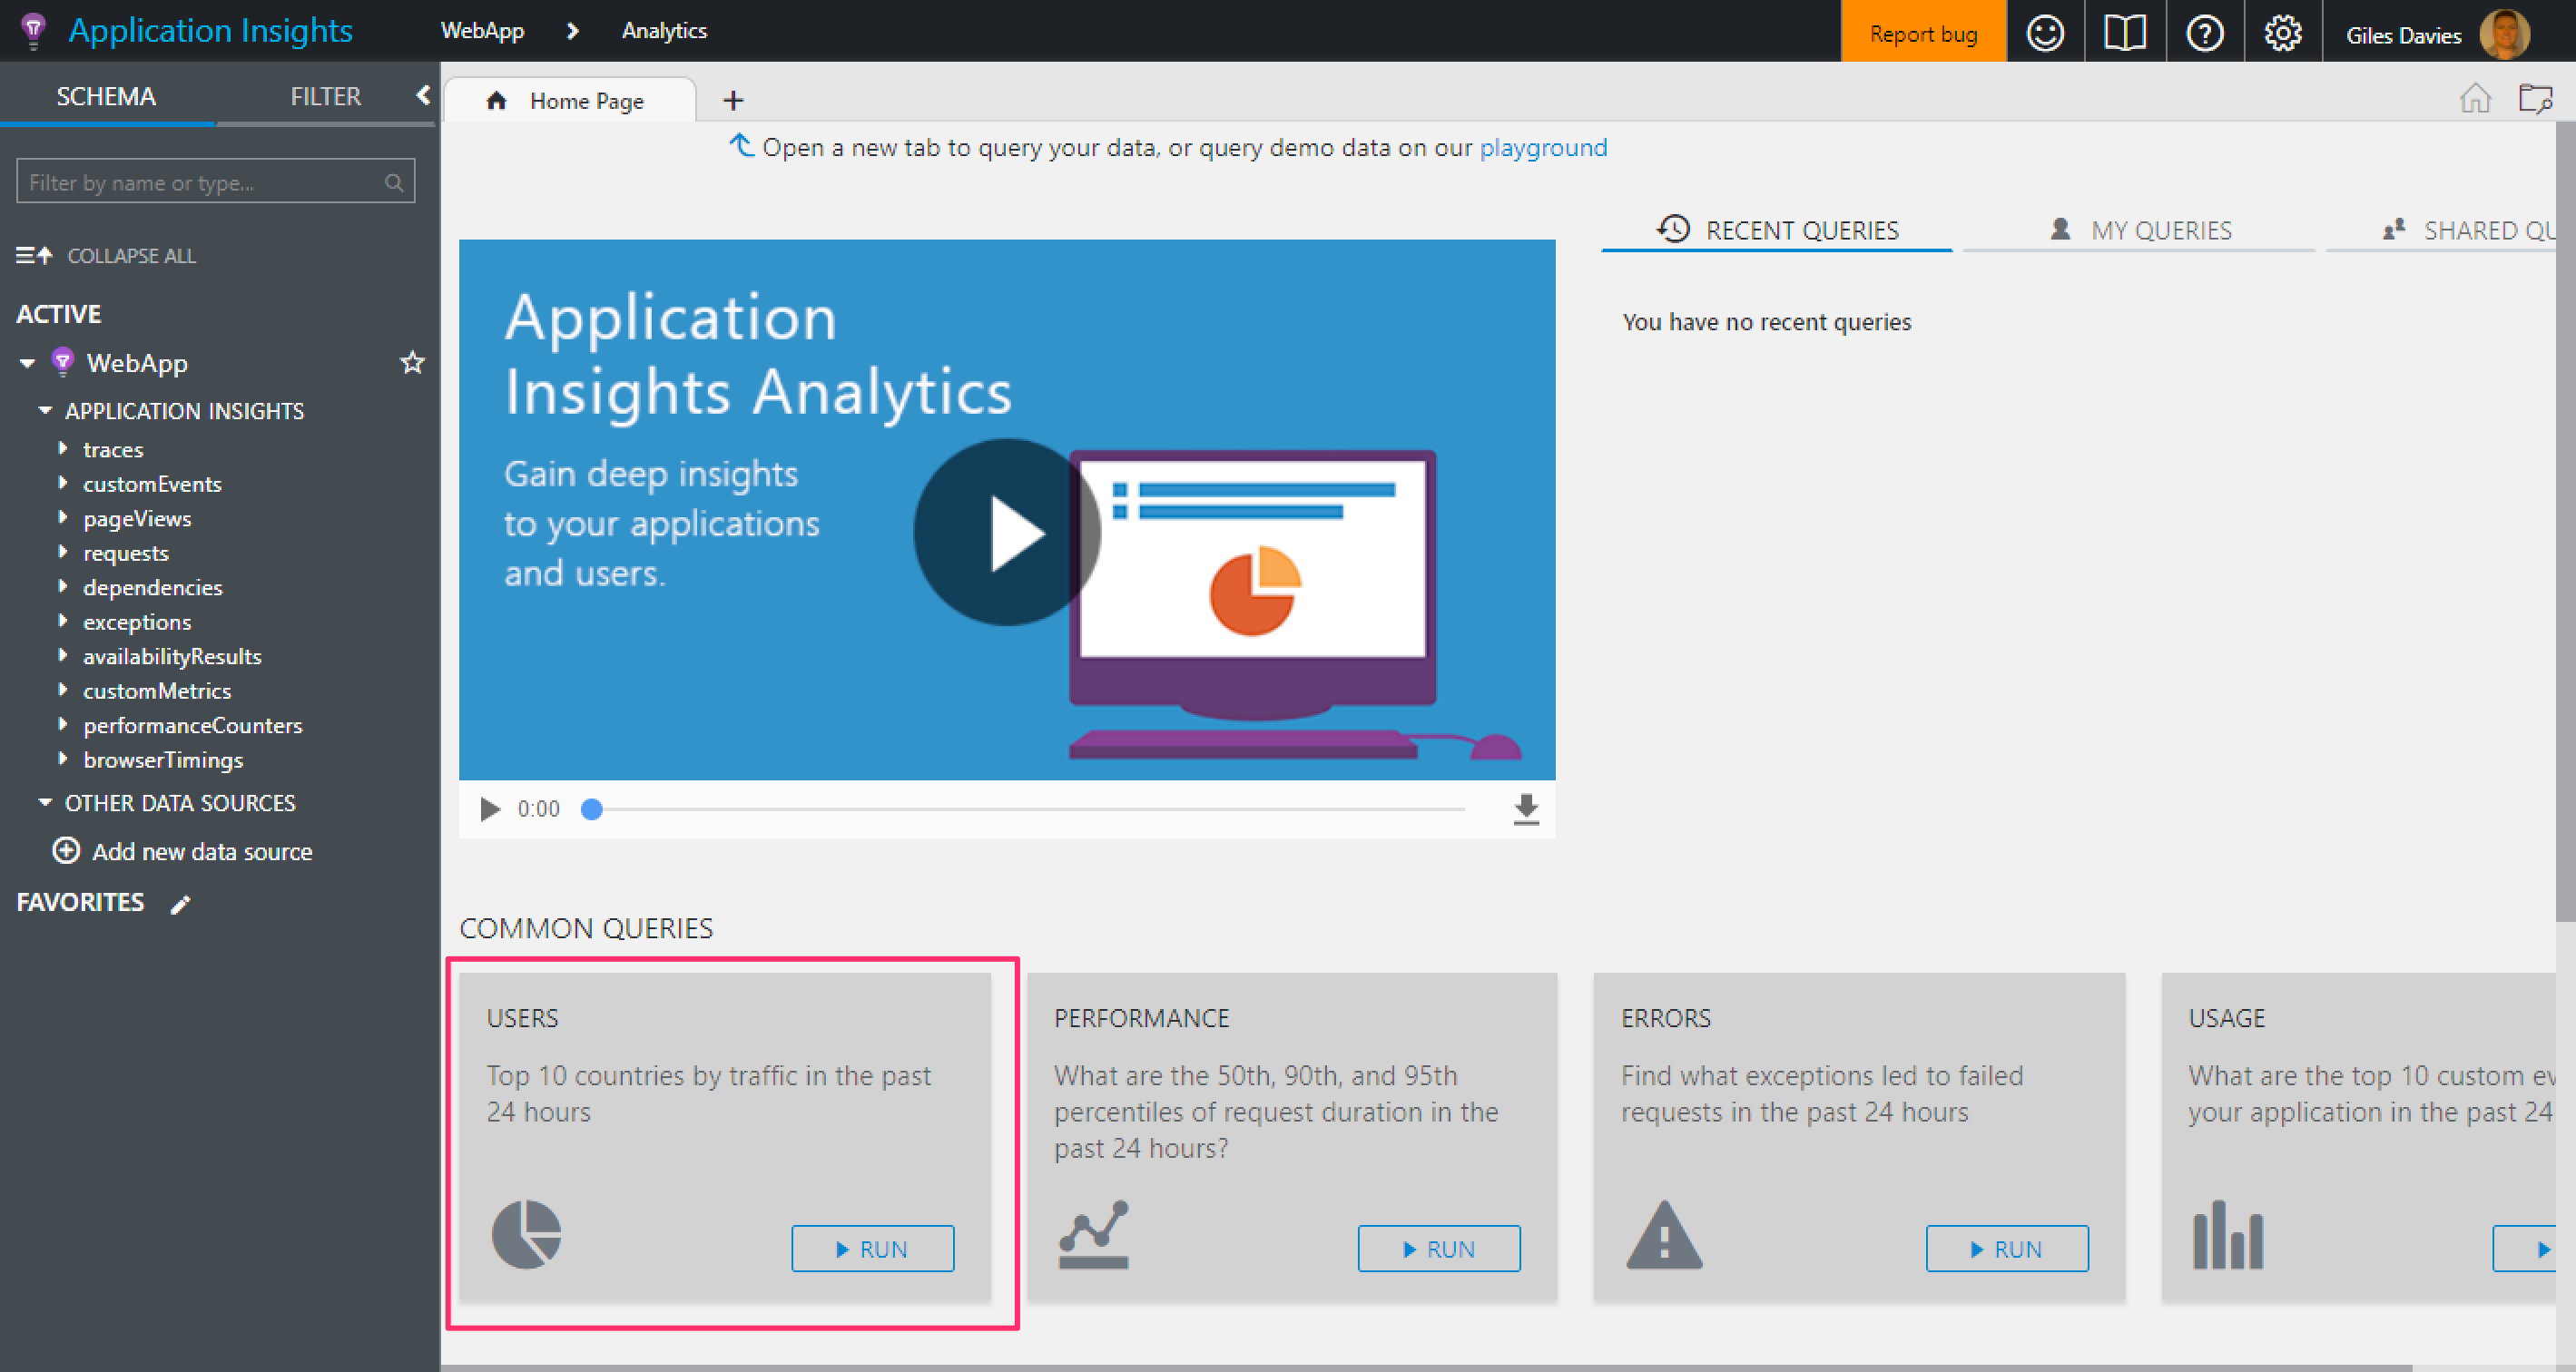Open the playground link
The width and height of the screenshot is (2576, 1372).
click(1542, 148)
